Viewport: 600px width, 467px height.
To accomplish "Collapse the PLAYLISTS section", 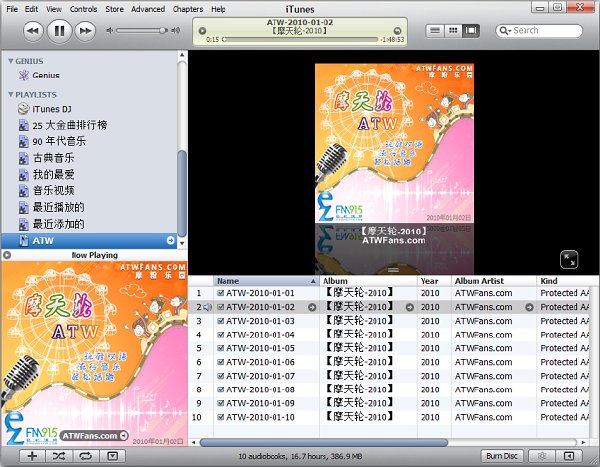I will pos(11,94).
